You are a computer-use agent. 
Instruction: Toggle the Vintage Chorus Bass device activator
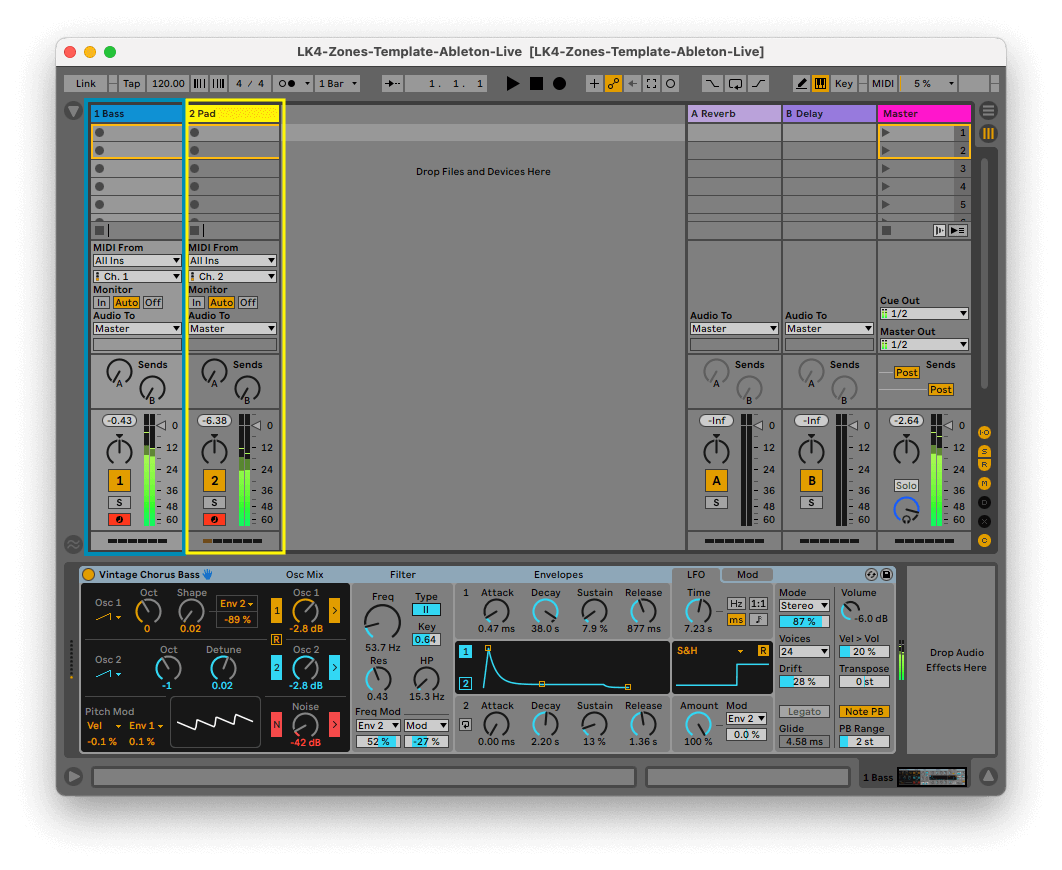(88, 574)
